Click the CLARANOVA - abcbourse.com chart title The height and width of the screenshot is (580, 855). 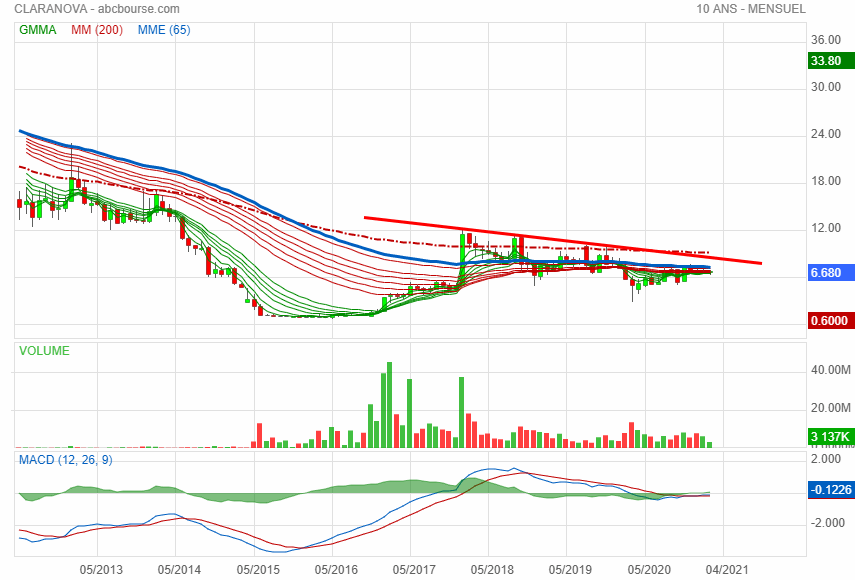click(x=97, y=9)
